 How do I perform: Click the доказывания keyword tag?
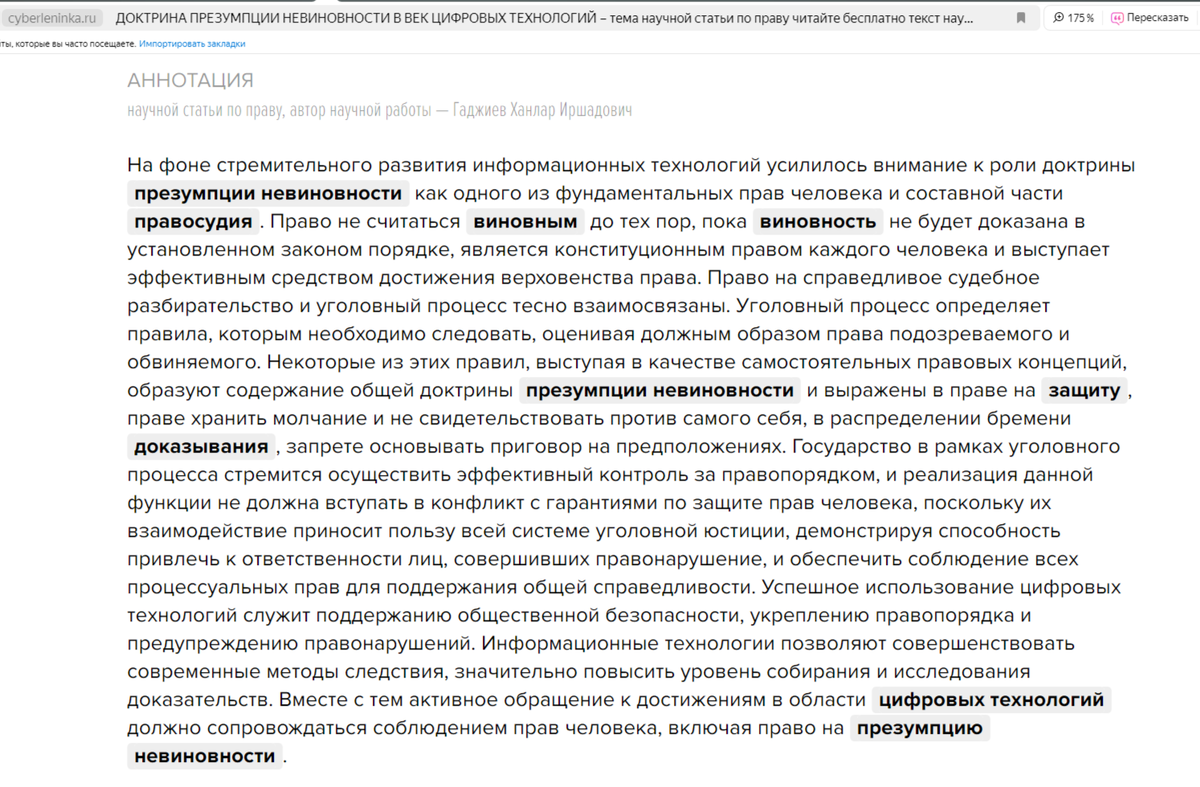pos(201,447)
